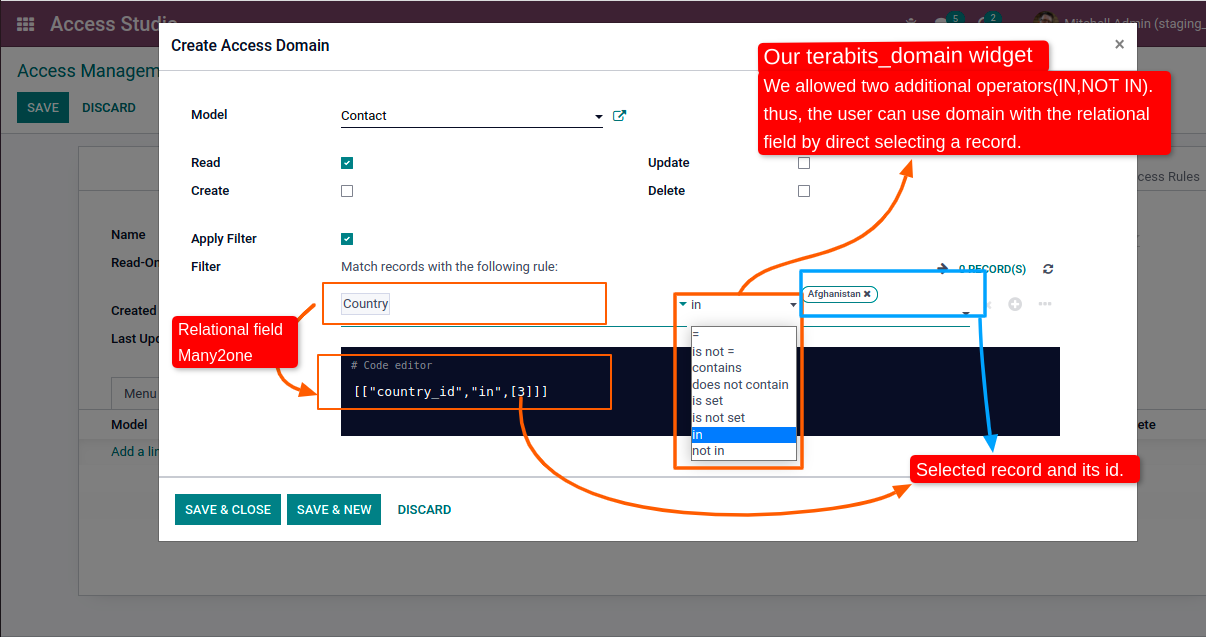The height and width of the screenshot is (637, 1206).
Task: Enable the Create permission checkbox
Action: pyautogui.click(x=347, y=191)
